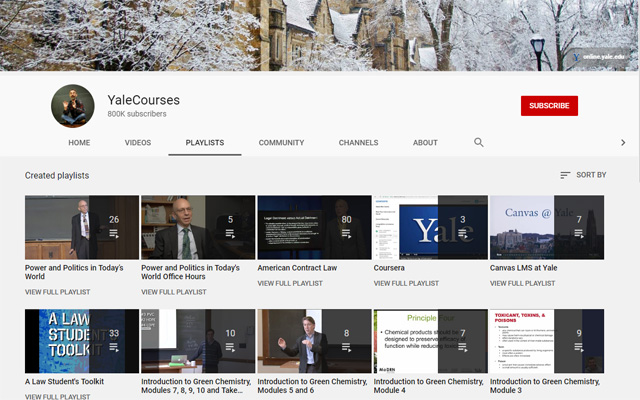This screenshot has height=400, width=640.
Task: Click playlist icon on American Contract Law thumbnail
Action: click(x=346, y=233)
